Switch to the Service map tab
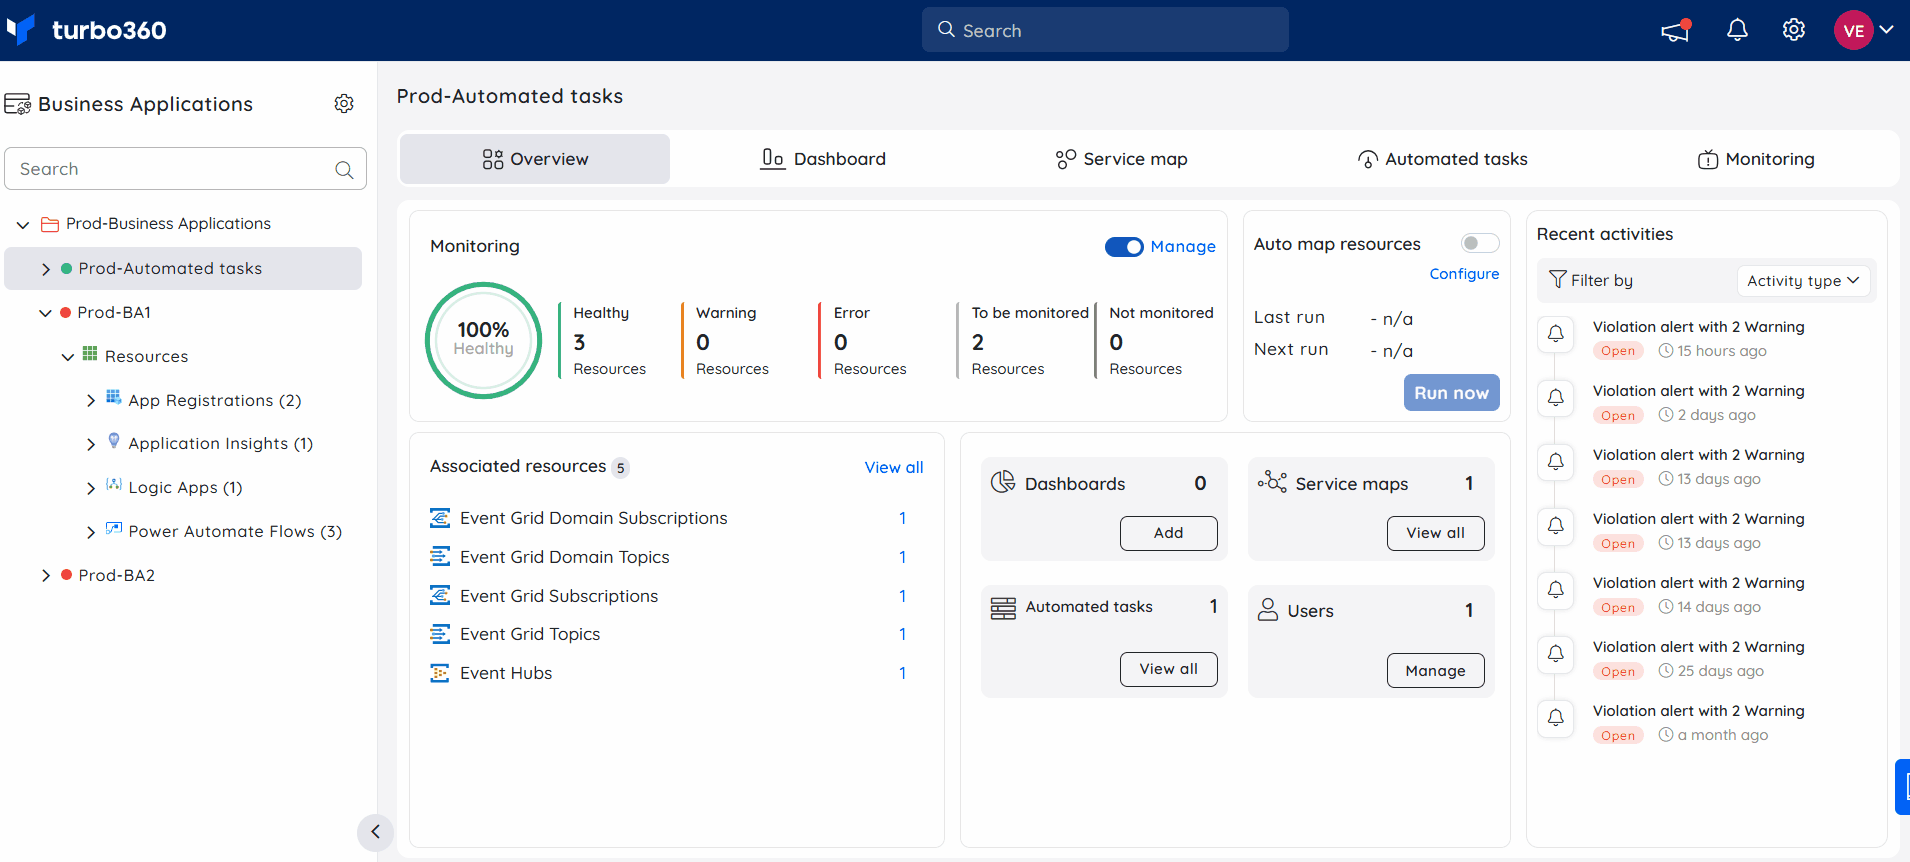The image size is (1910, 862). click(x=1121, y=159)
